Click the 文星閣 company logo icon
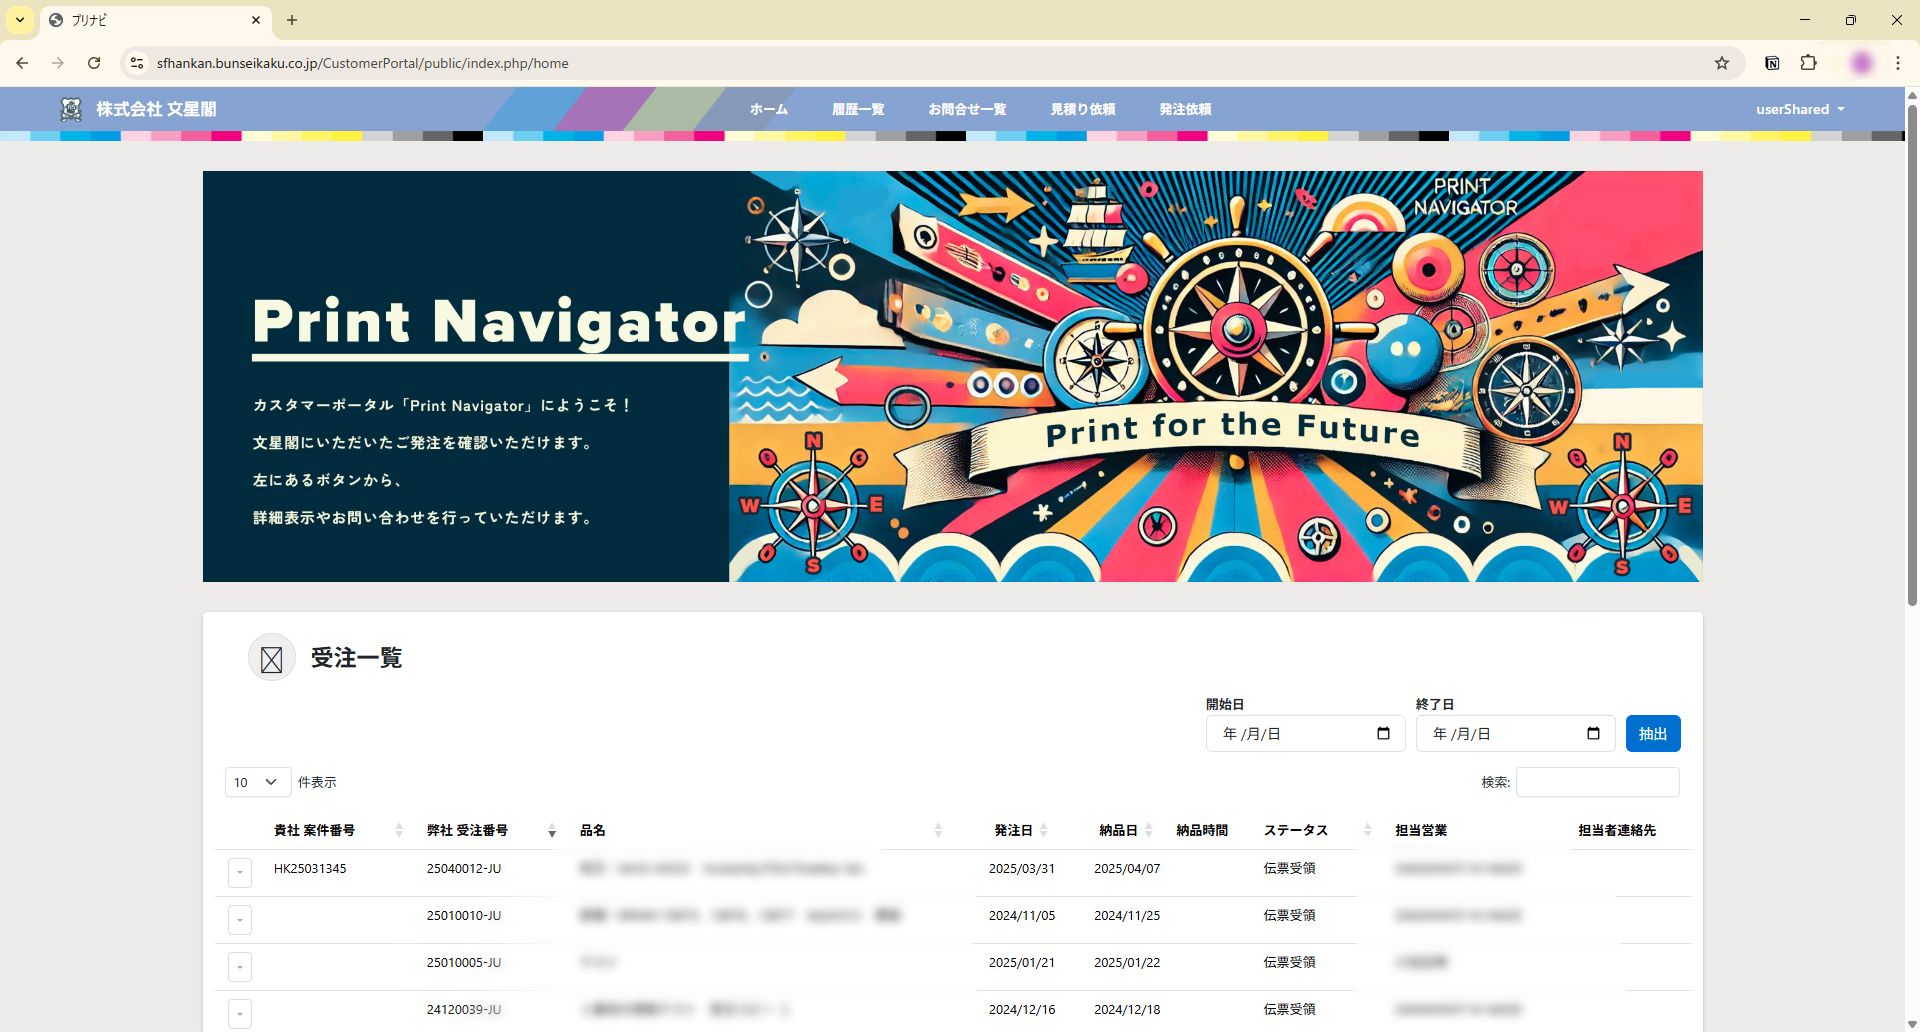 tap(71, 109)
